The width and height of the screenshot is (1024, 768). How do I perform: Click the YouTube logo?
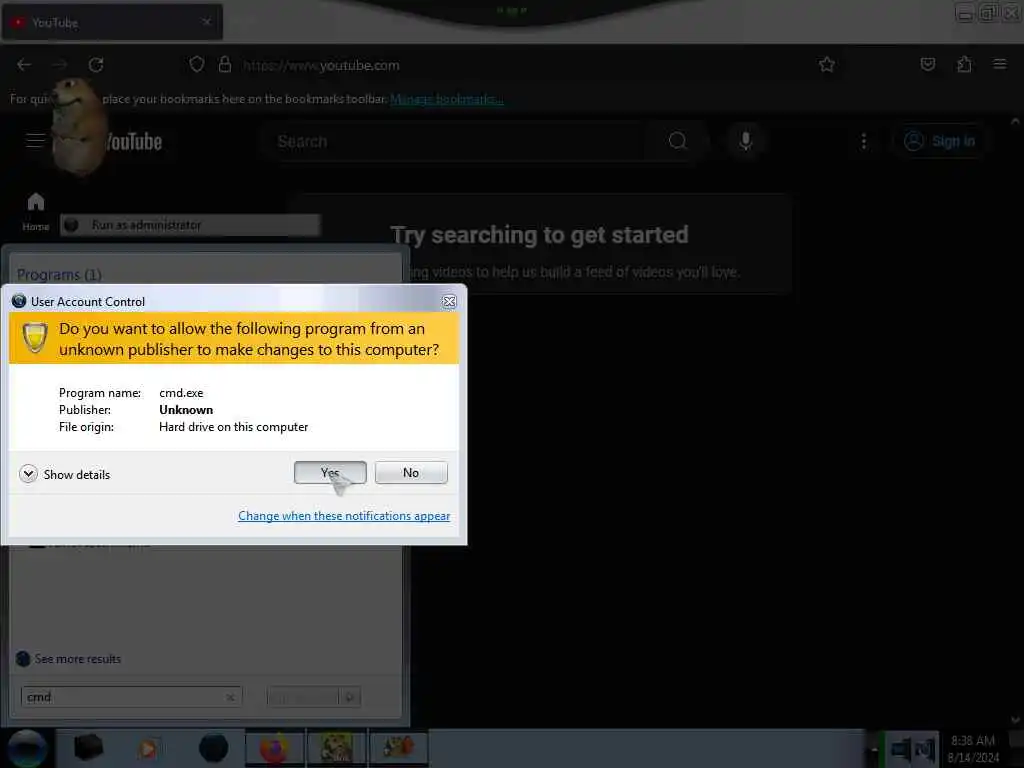(133, 141)
